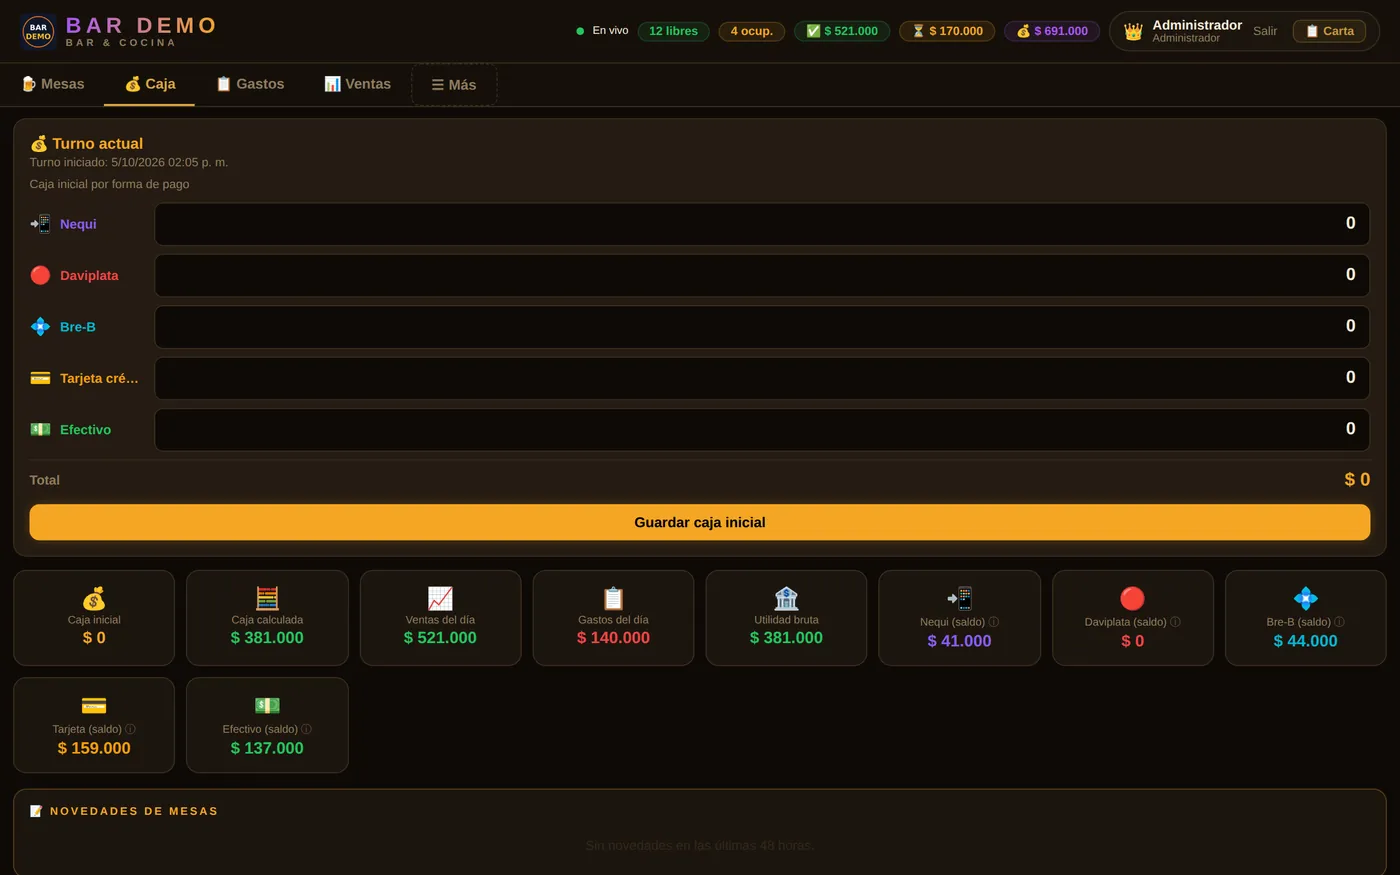Image resolution: width=1400 pixels, height=875 pixels.
Task: Click the clipboard icon on Gastos del día card
Action: pos(613,598)
